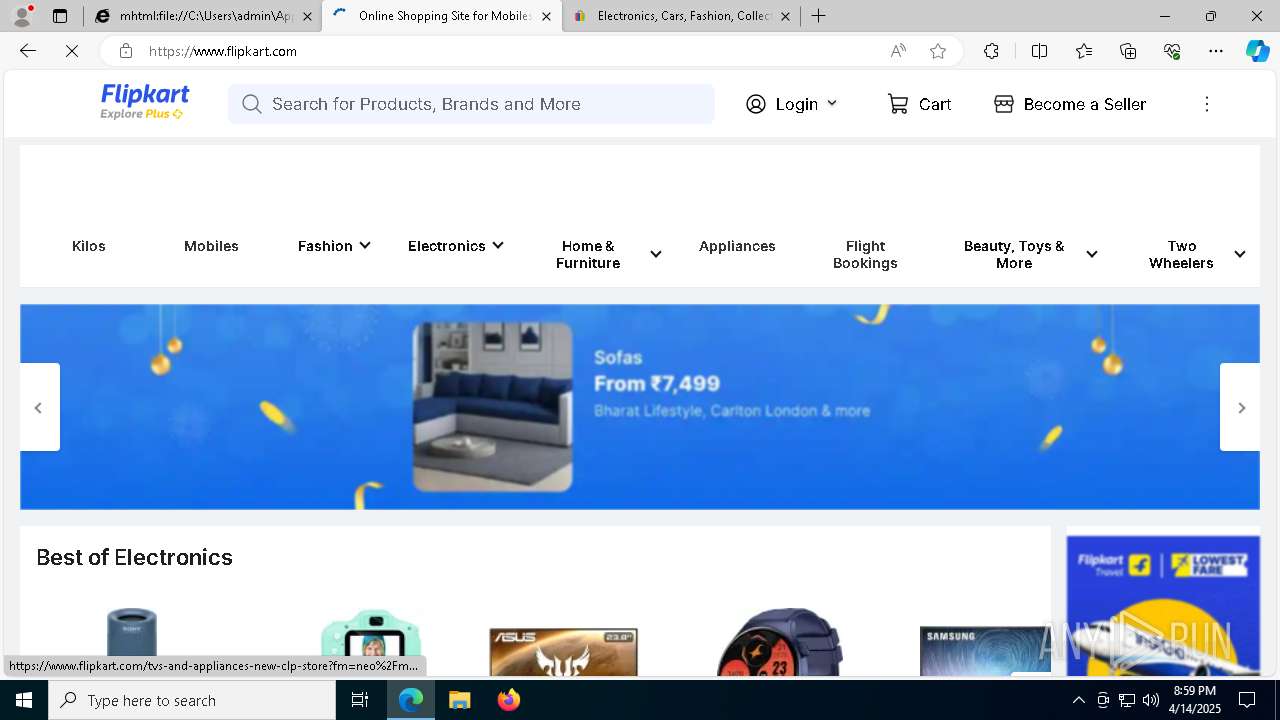Close the Electronics, Cars, Fashion tab
The width and height of the screenshot is (1280, 720).
785,16
